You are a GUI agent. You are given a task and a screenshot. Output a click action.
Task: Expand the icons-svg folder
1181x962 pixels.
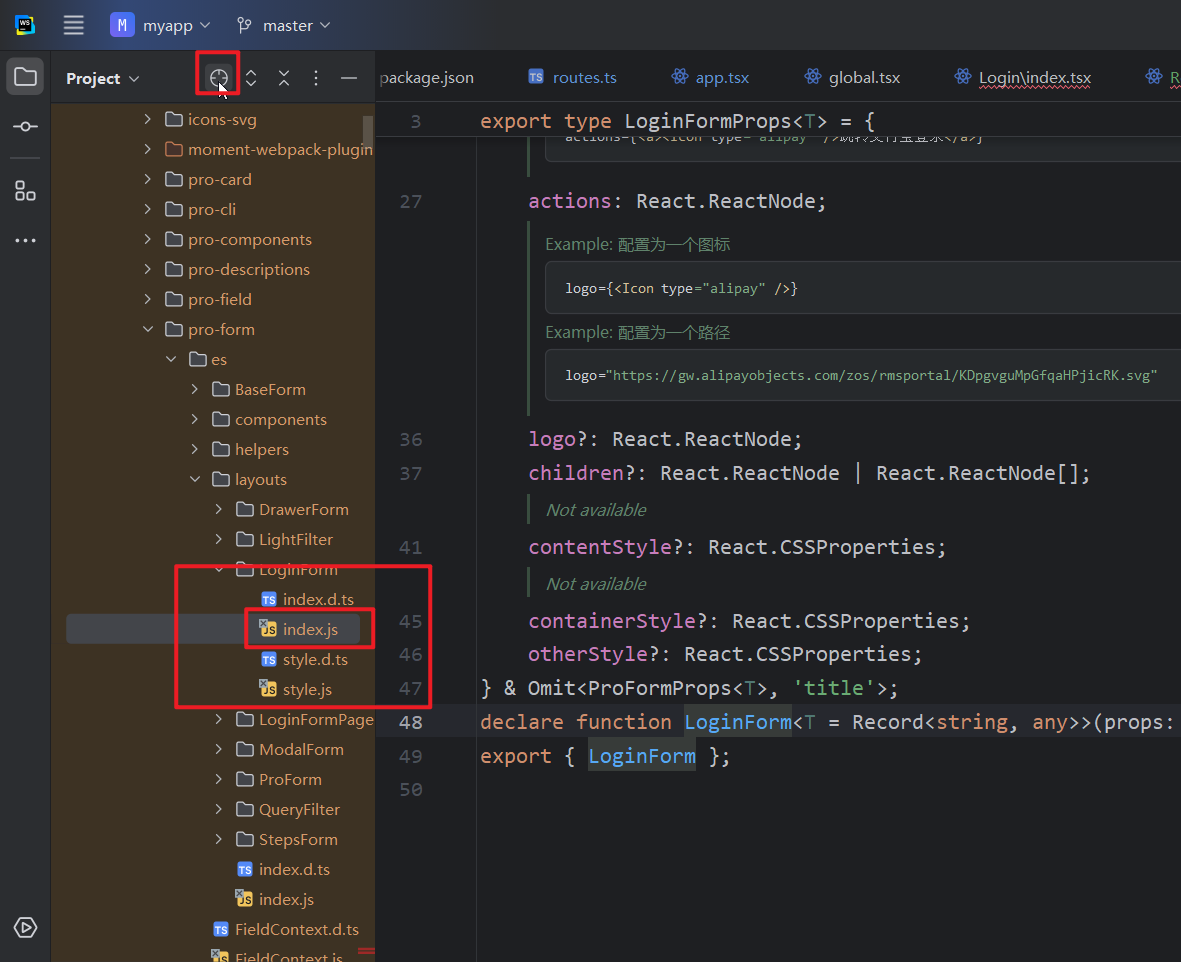[x=148, y=119]
